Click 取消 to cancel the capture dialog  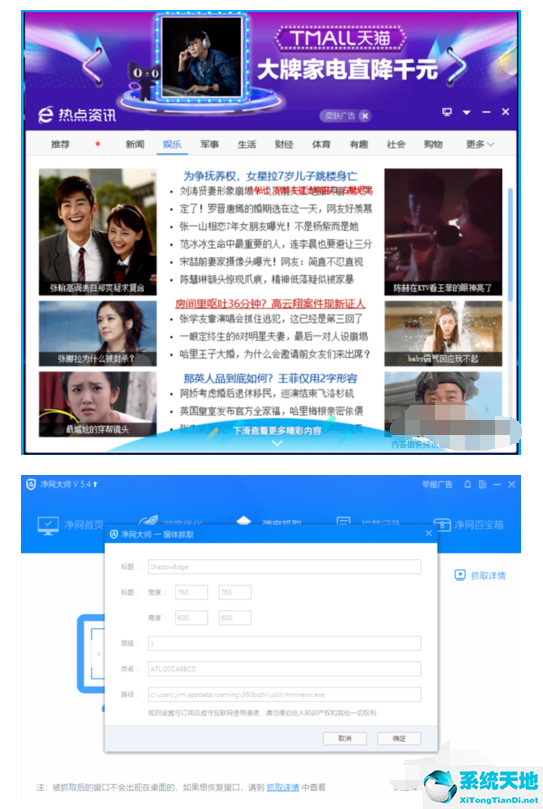(x=345, y=738)
